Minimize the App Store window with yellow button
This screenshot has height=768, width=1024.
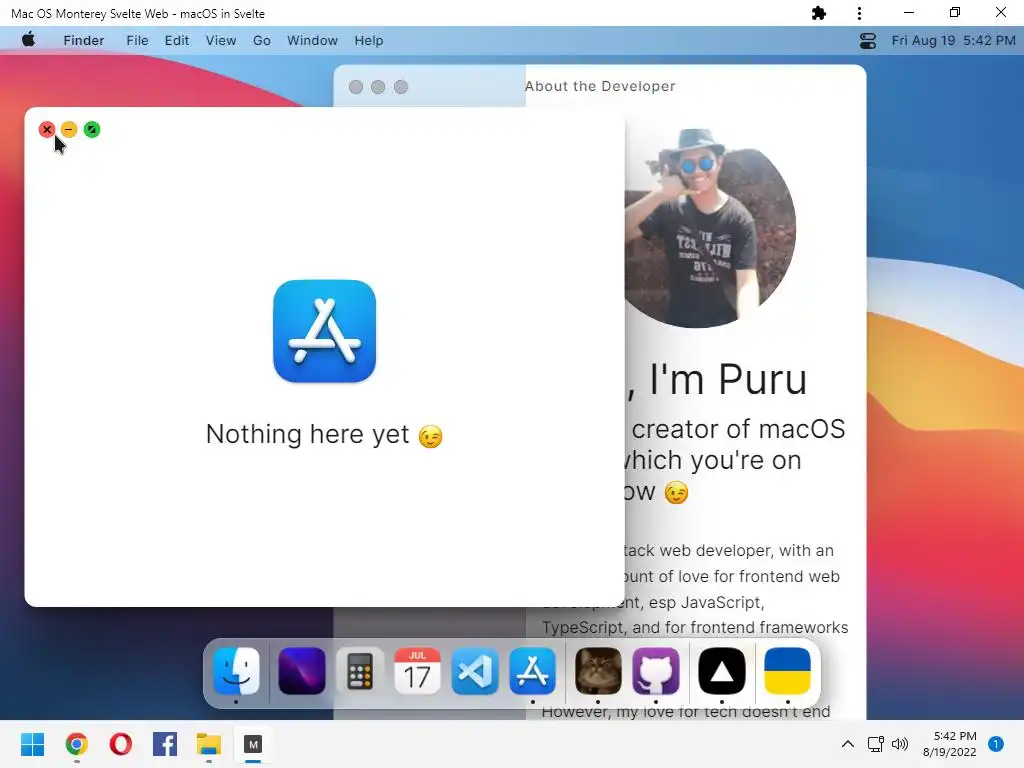click(69, 129)
